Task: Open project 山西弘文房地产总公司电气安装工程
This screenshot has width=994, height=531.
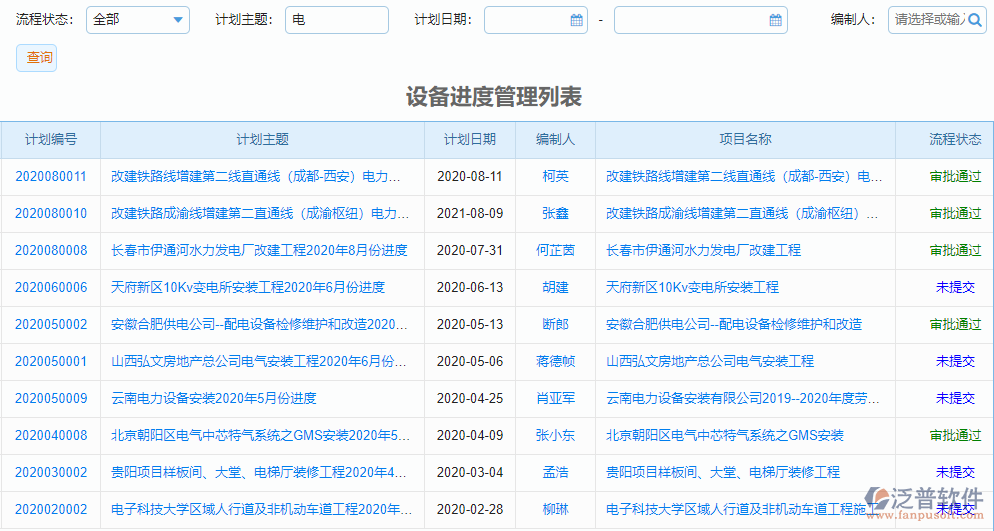Action: click(x=710, y=361)
